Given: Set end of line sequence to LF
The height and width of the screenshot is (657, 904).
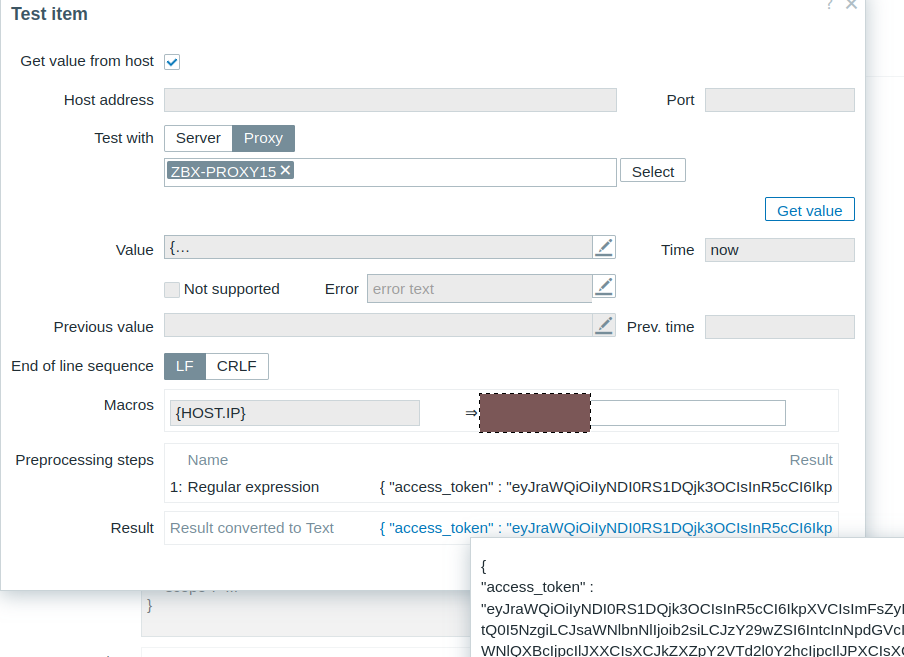Looking at the screenshot, I should coord(185,366).
